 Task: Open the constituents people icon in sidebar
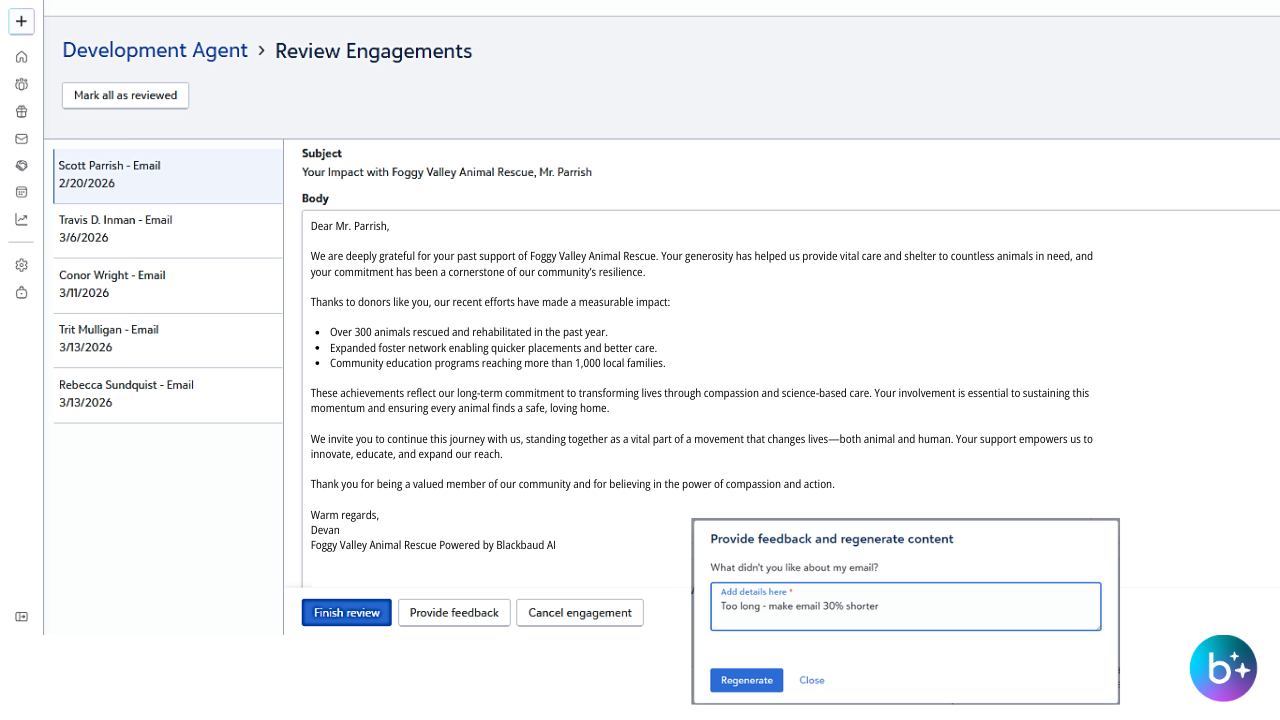(21, 84)
